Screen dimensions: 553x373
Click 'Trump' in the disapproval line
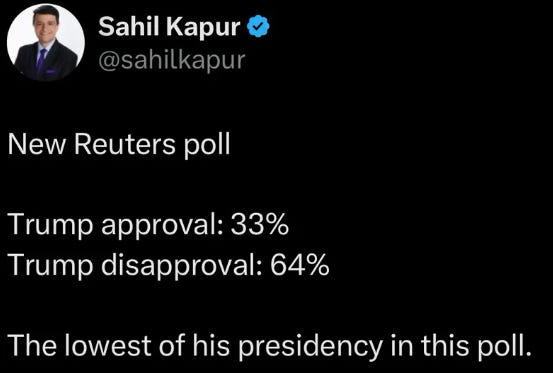[x=50, y=266]
